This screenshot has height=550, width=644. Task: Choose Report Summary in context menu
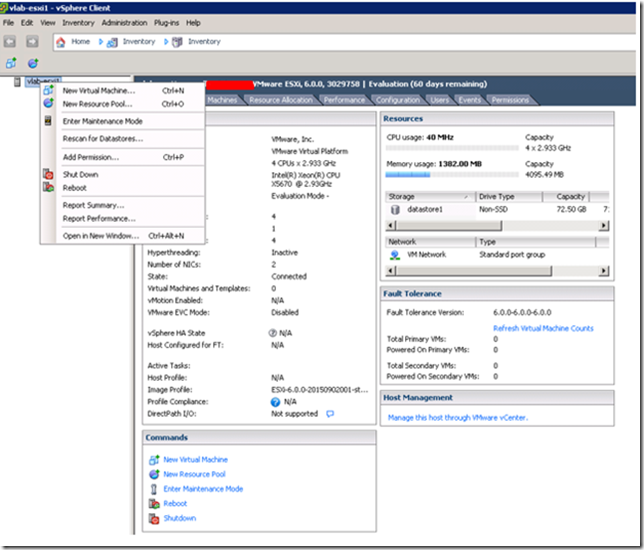click(123, 205)
